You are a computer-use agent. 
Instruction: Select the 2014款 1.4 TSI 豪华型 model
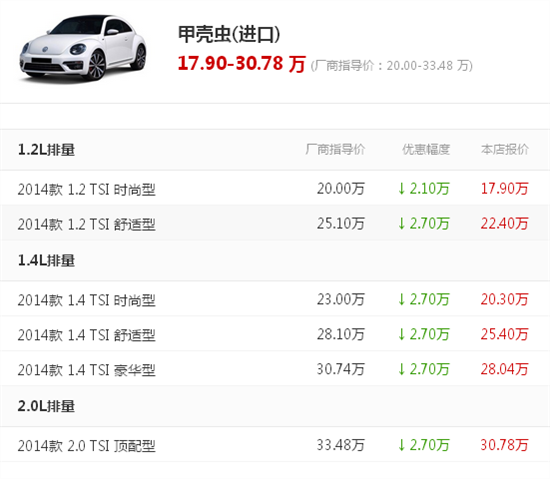point(87,370)
